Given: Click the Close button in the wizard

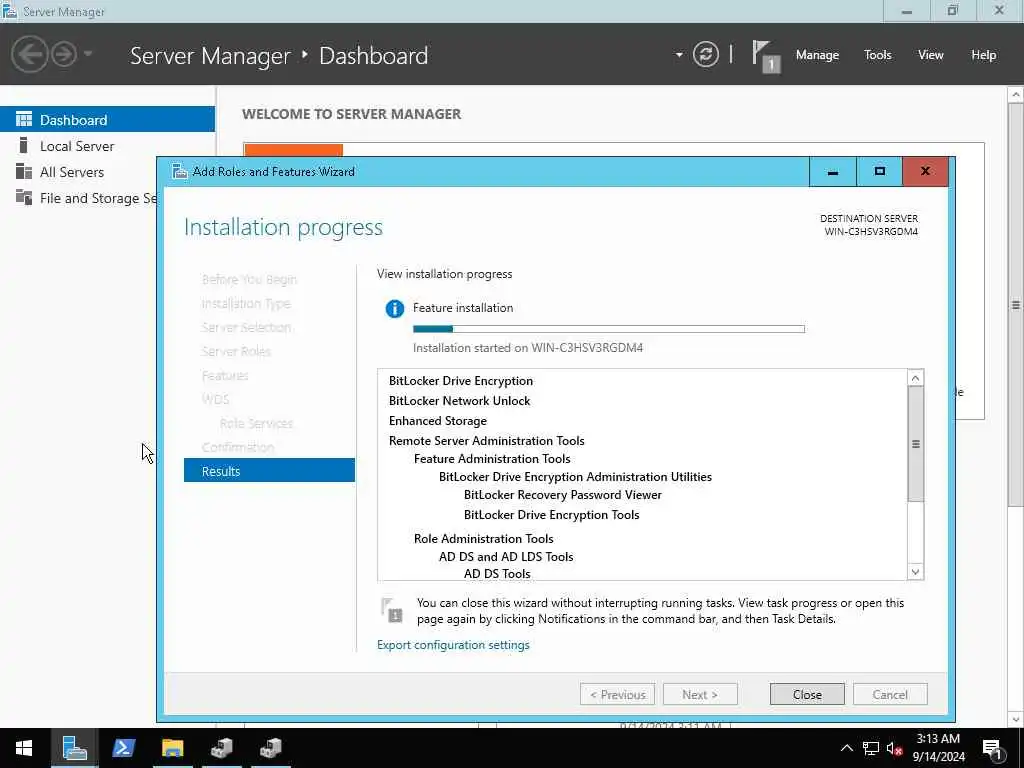Looking at the screenshot, I should tap(807, 694).
